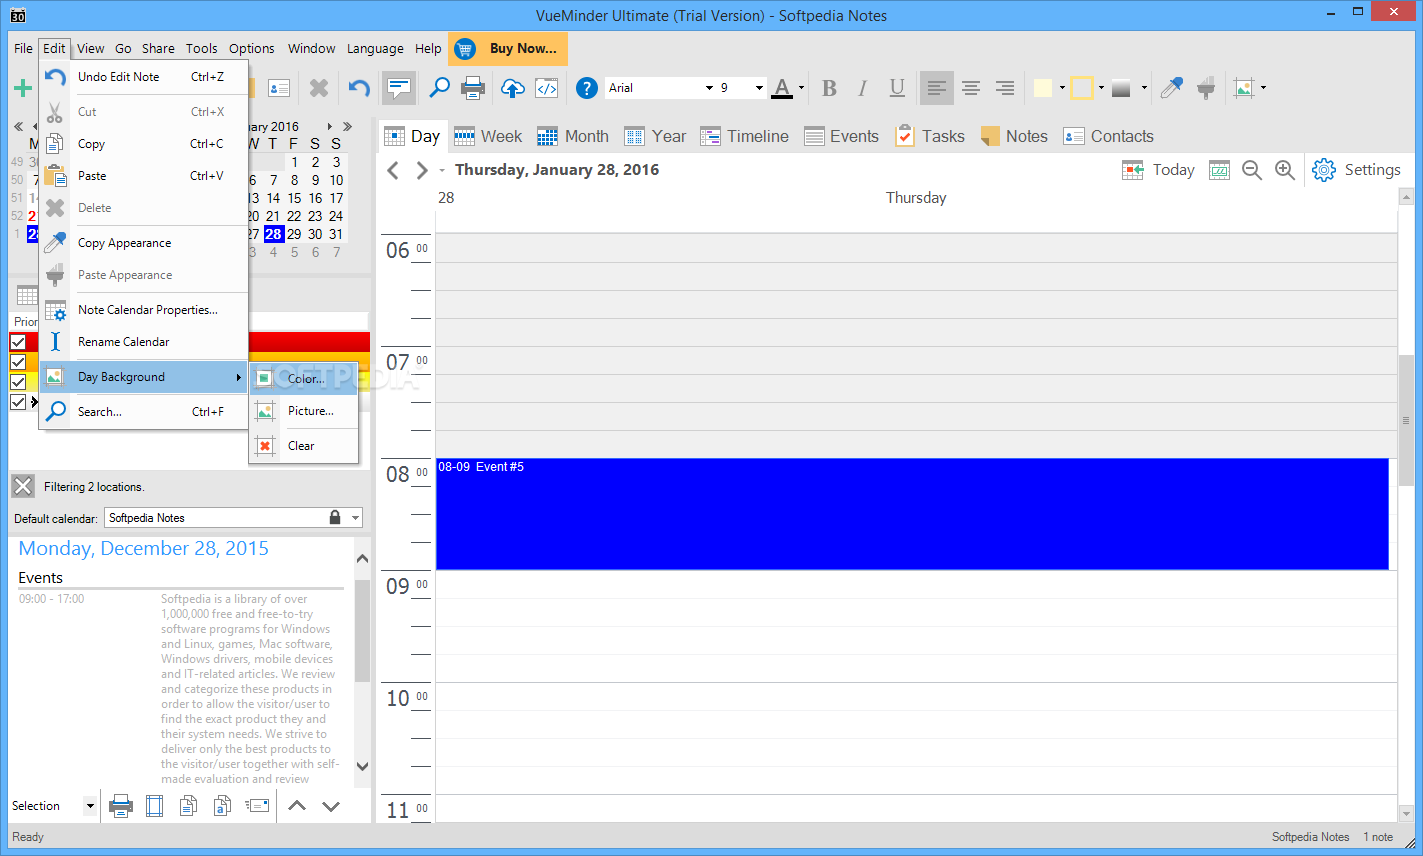Uncheck the fourth calendar list checkbox
The width and height of the screenshot is (1423, 856).
18,402
